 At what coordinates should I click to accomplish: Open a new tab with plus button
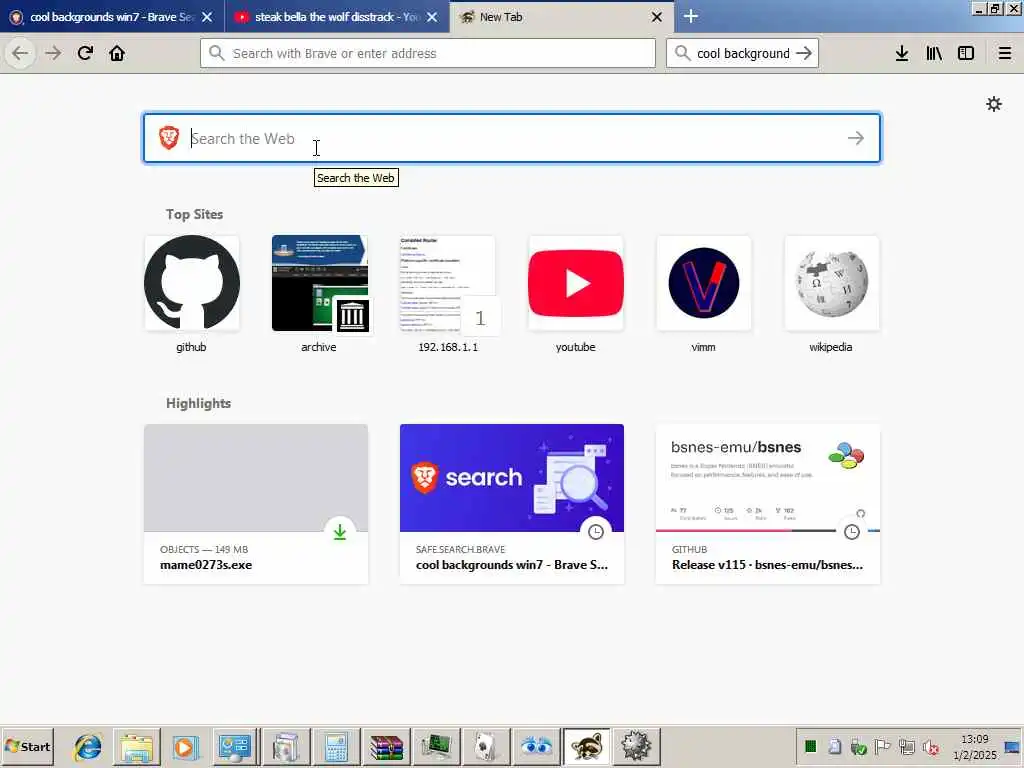pos(691,16)
